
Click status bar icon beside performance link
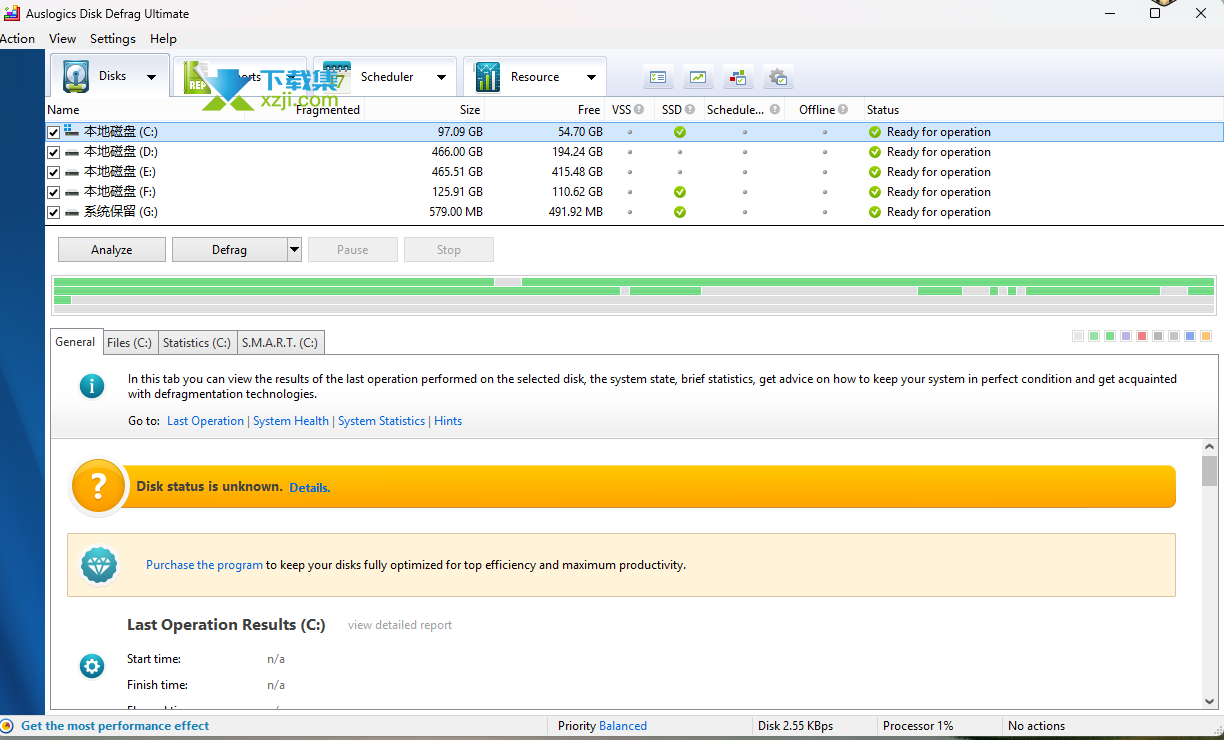(x=7, y=726)
